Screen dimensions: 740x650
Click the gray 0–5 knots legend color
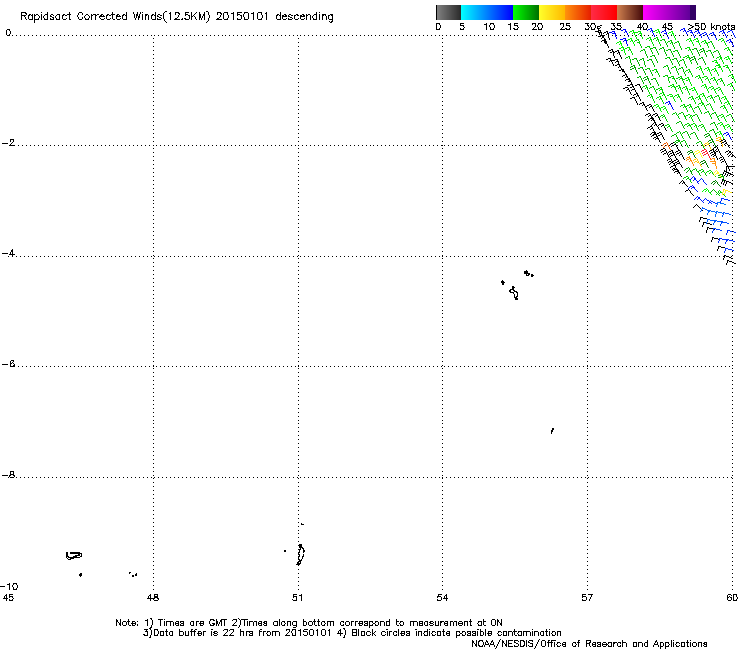tap(448, 12)
